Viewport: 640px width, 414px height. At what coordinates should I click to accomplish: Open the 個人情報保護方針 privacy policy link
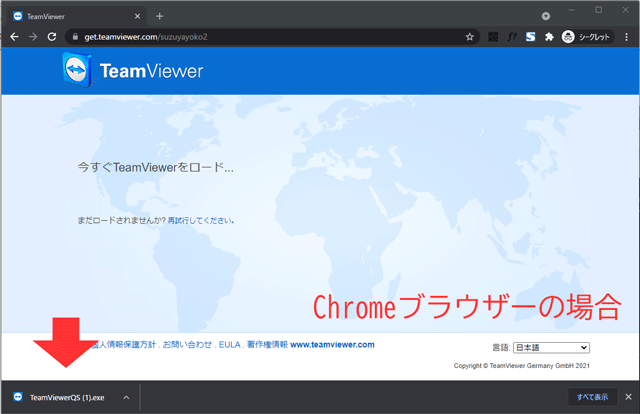(x=123, y=345)
